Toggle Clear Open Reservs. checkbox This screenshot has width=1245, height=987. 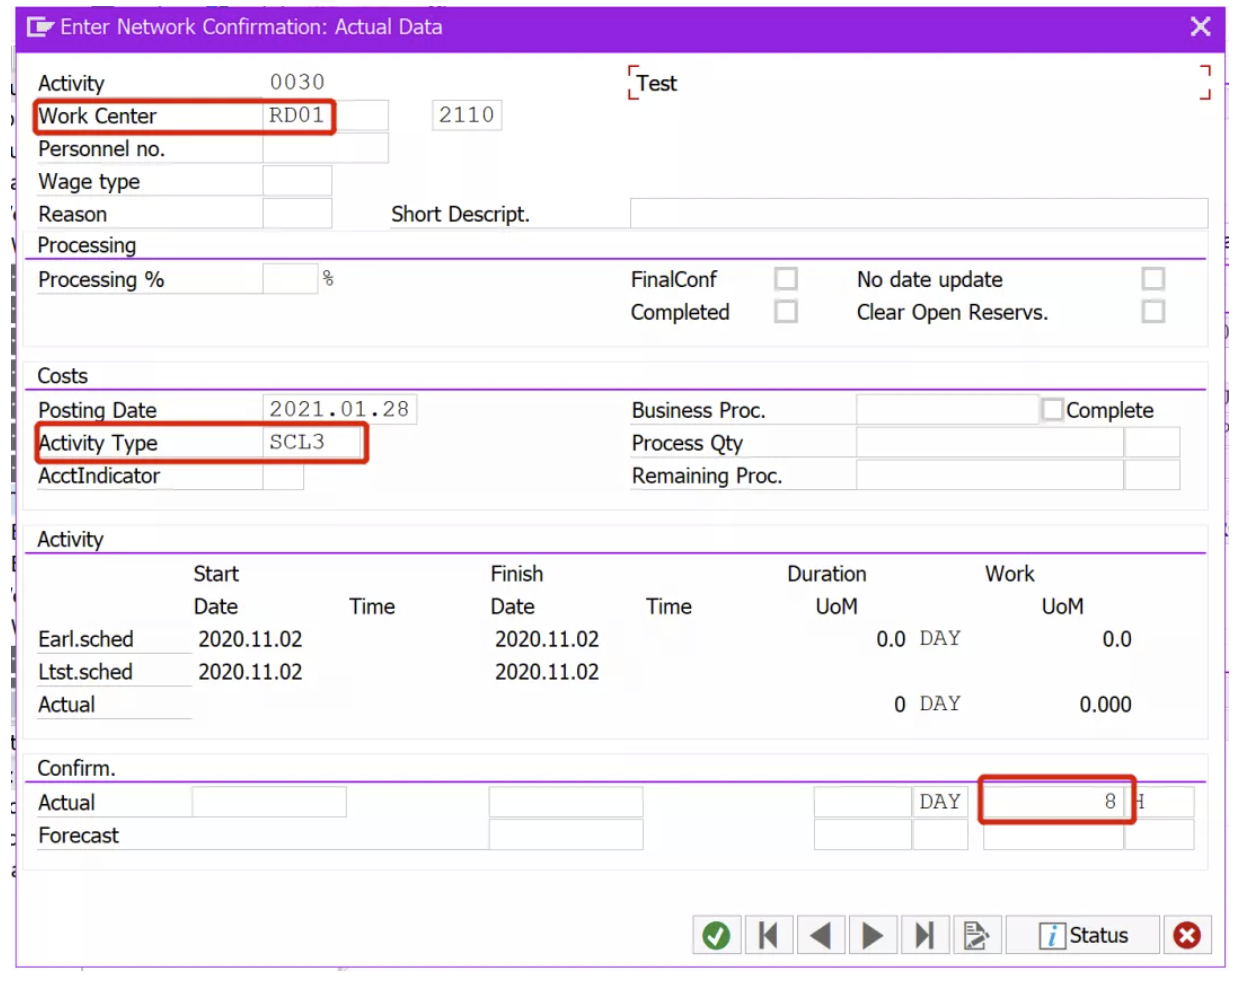click(1153, 312)
